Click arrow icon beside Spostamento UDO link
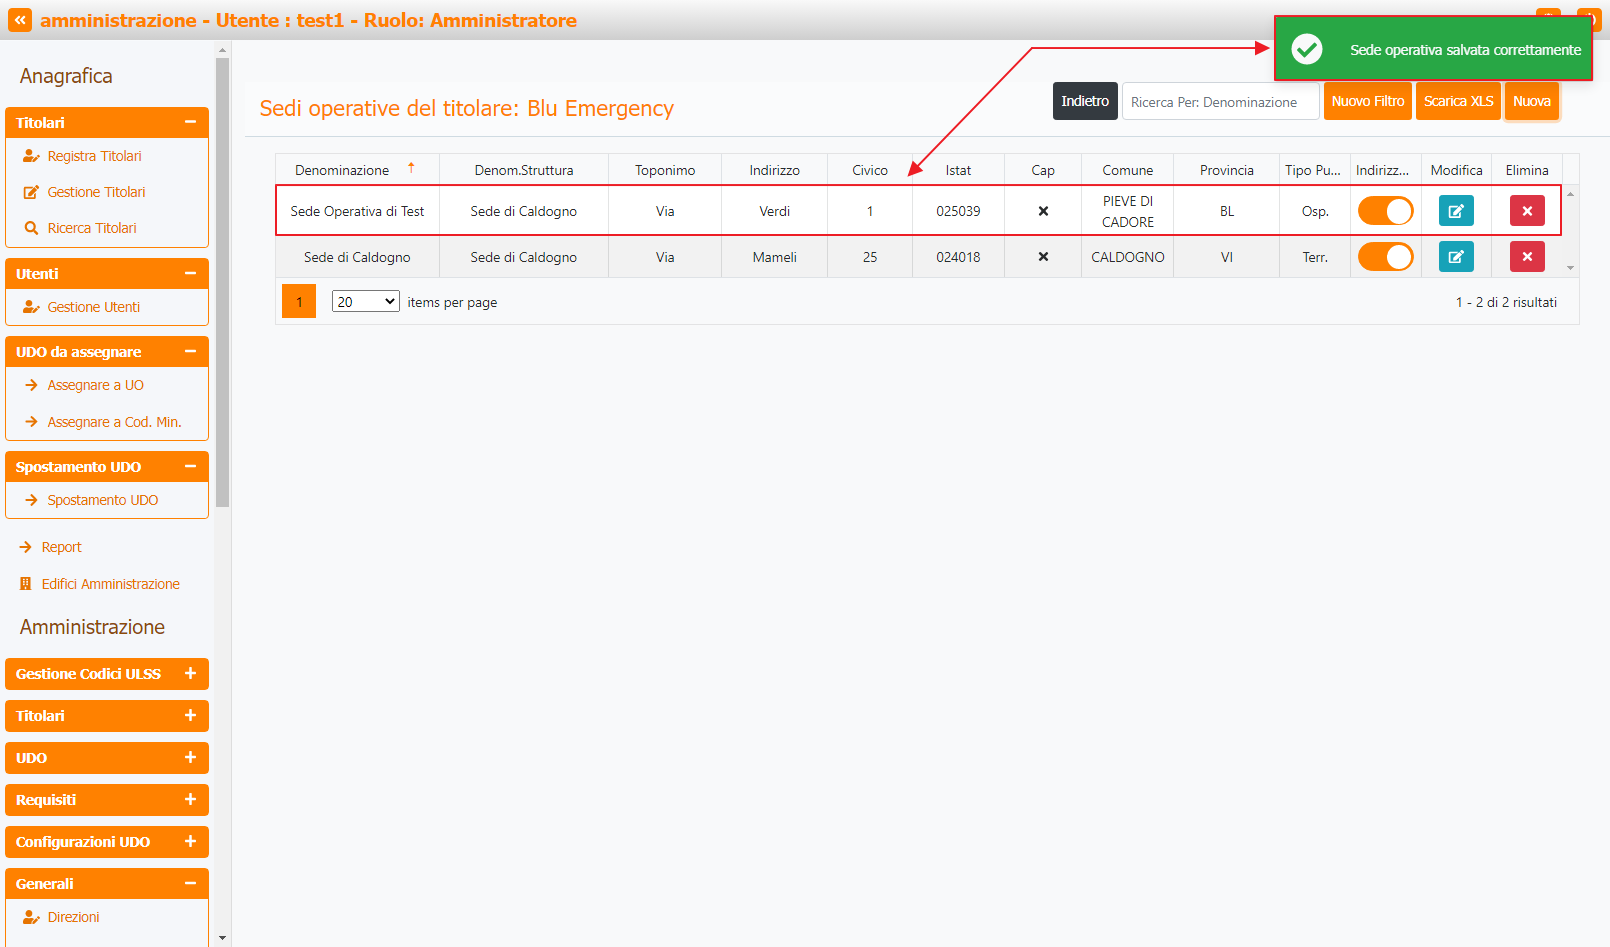This screenshot has width=1610, height=947. point(31,500)
